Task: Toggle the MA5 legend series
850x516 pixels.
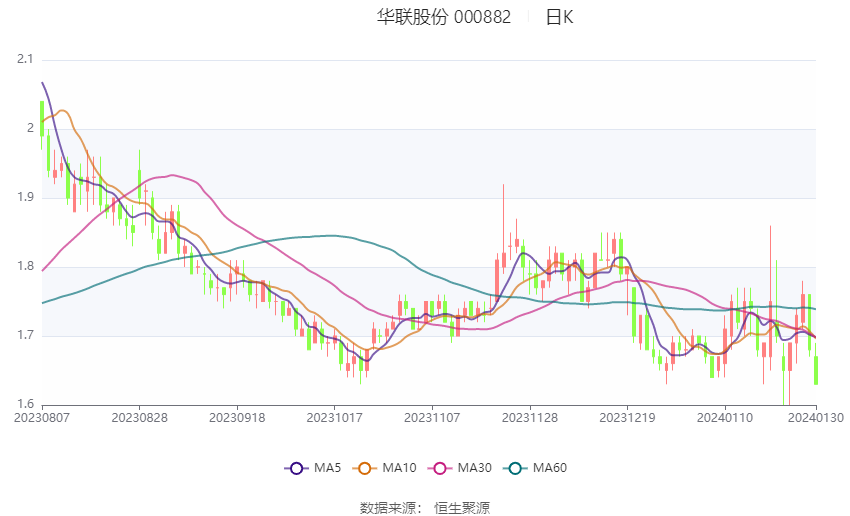Action: [313, 468]
